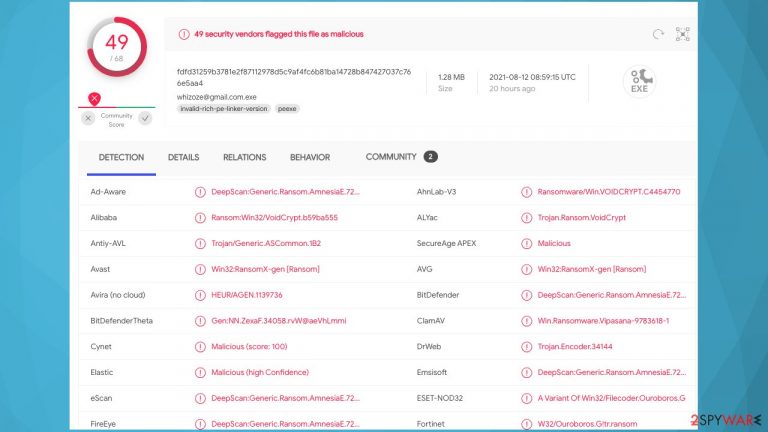Image resolution: width=768 pixels, height=432 pixels.
Task: Click 49 security vendors flagged banner text
Action: 279,34
